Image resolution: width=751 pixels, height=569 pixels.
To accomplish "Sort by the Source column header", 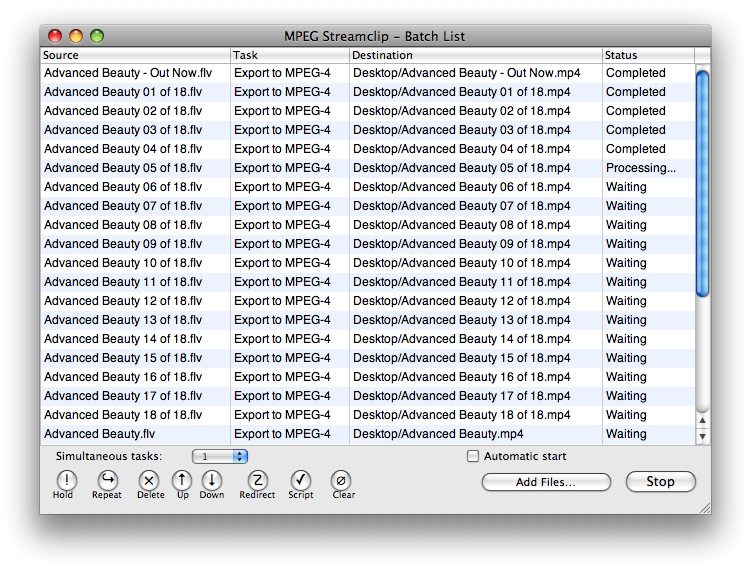I will 136,55.
